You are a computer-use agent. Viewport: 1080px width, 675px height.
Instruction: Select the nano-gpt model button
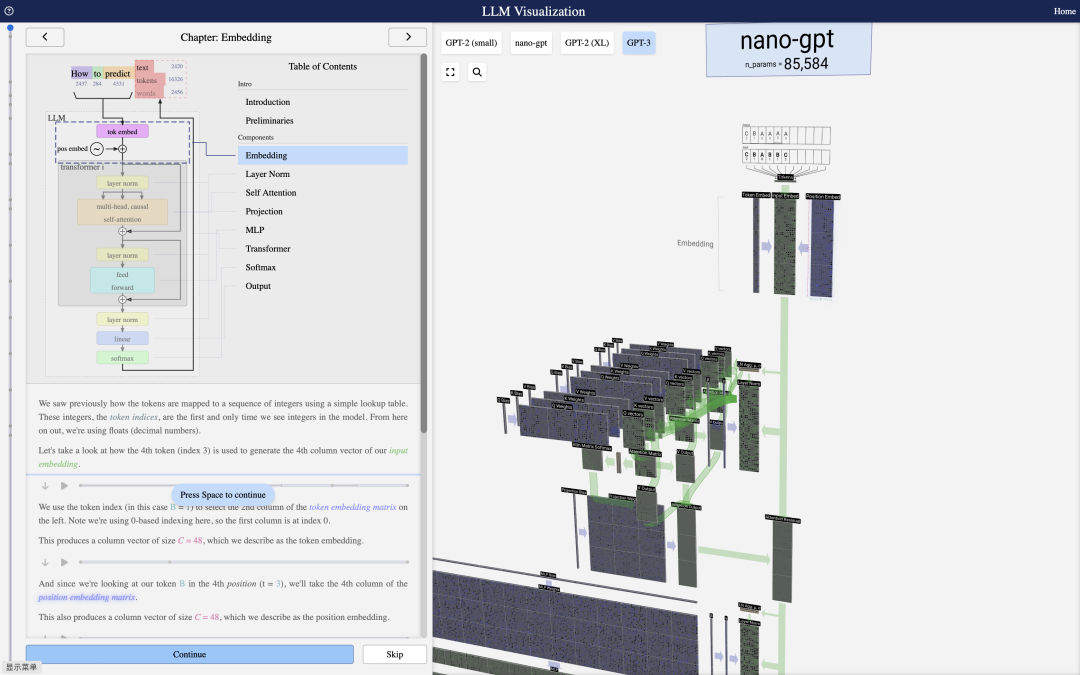pos(531,43)
